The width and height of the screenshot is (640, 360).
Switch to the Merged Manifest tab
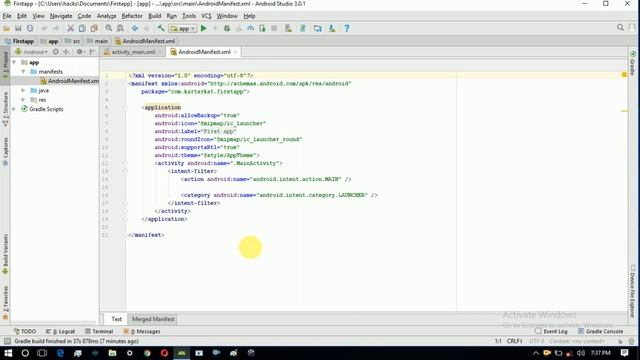point(153,319)
